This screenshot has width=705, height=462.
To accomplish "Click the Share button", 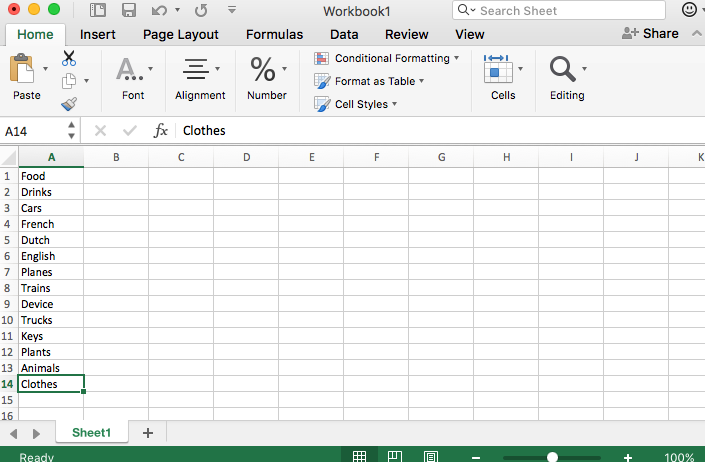I will coord(650,33).
